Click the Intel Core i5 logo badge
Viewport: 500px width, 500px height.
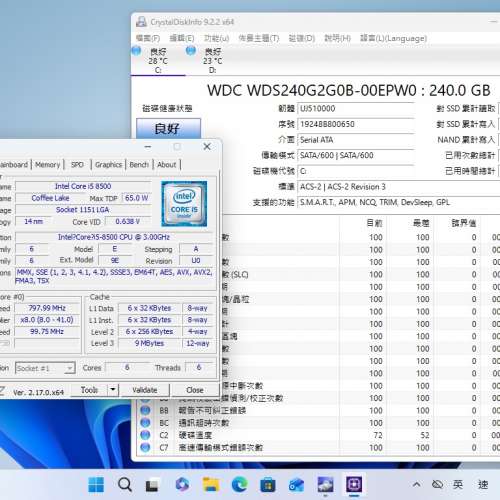pyautogui.click(x=184, y=204)
